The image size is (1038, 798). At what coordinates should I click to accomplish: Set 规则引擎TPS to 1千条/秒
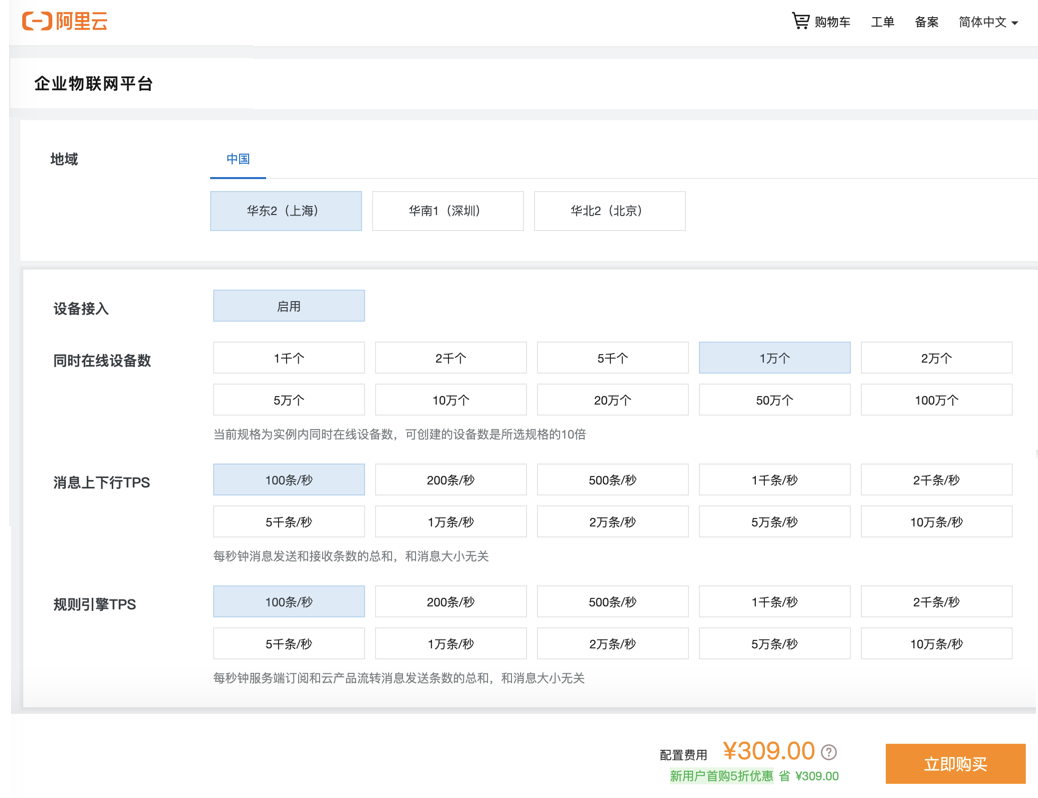pyautogui.click(x=775, y=602)
